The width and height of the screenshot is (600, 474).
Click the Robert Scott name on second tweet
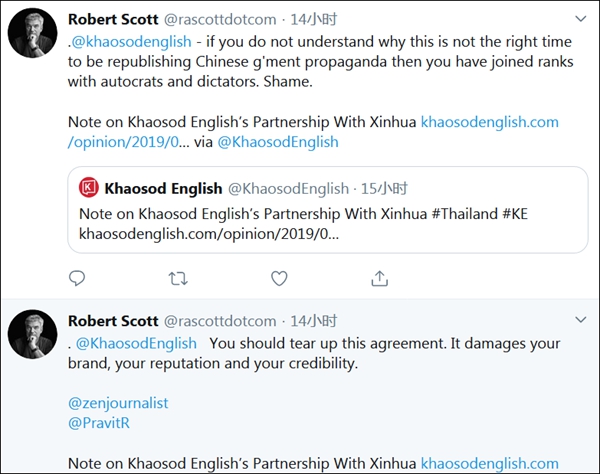(112, 321)
